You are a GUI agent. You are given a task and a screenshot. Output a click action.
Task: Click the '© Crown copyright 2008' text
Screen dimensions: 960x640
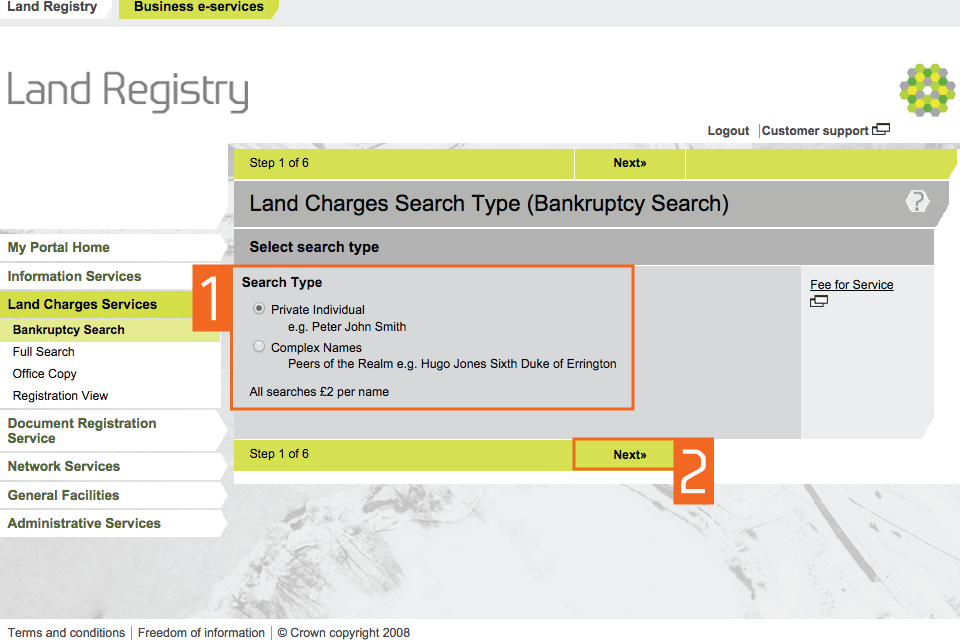343,633
